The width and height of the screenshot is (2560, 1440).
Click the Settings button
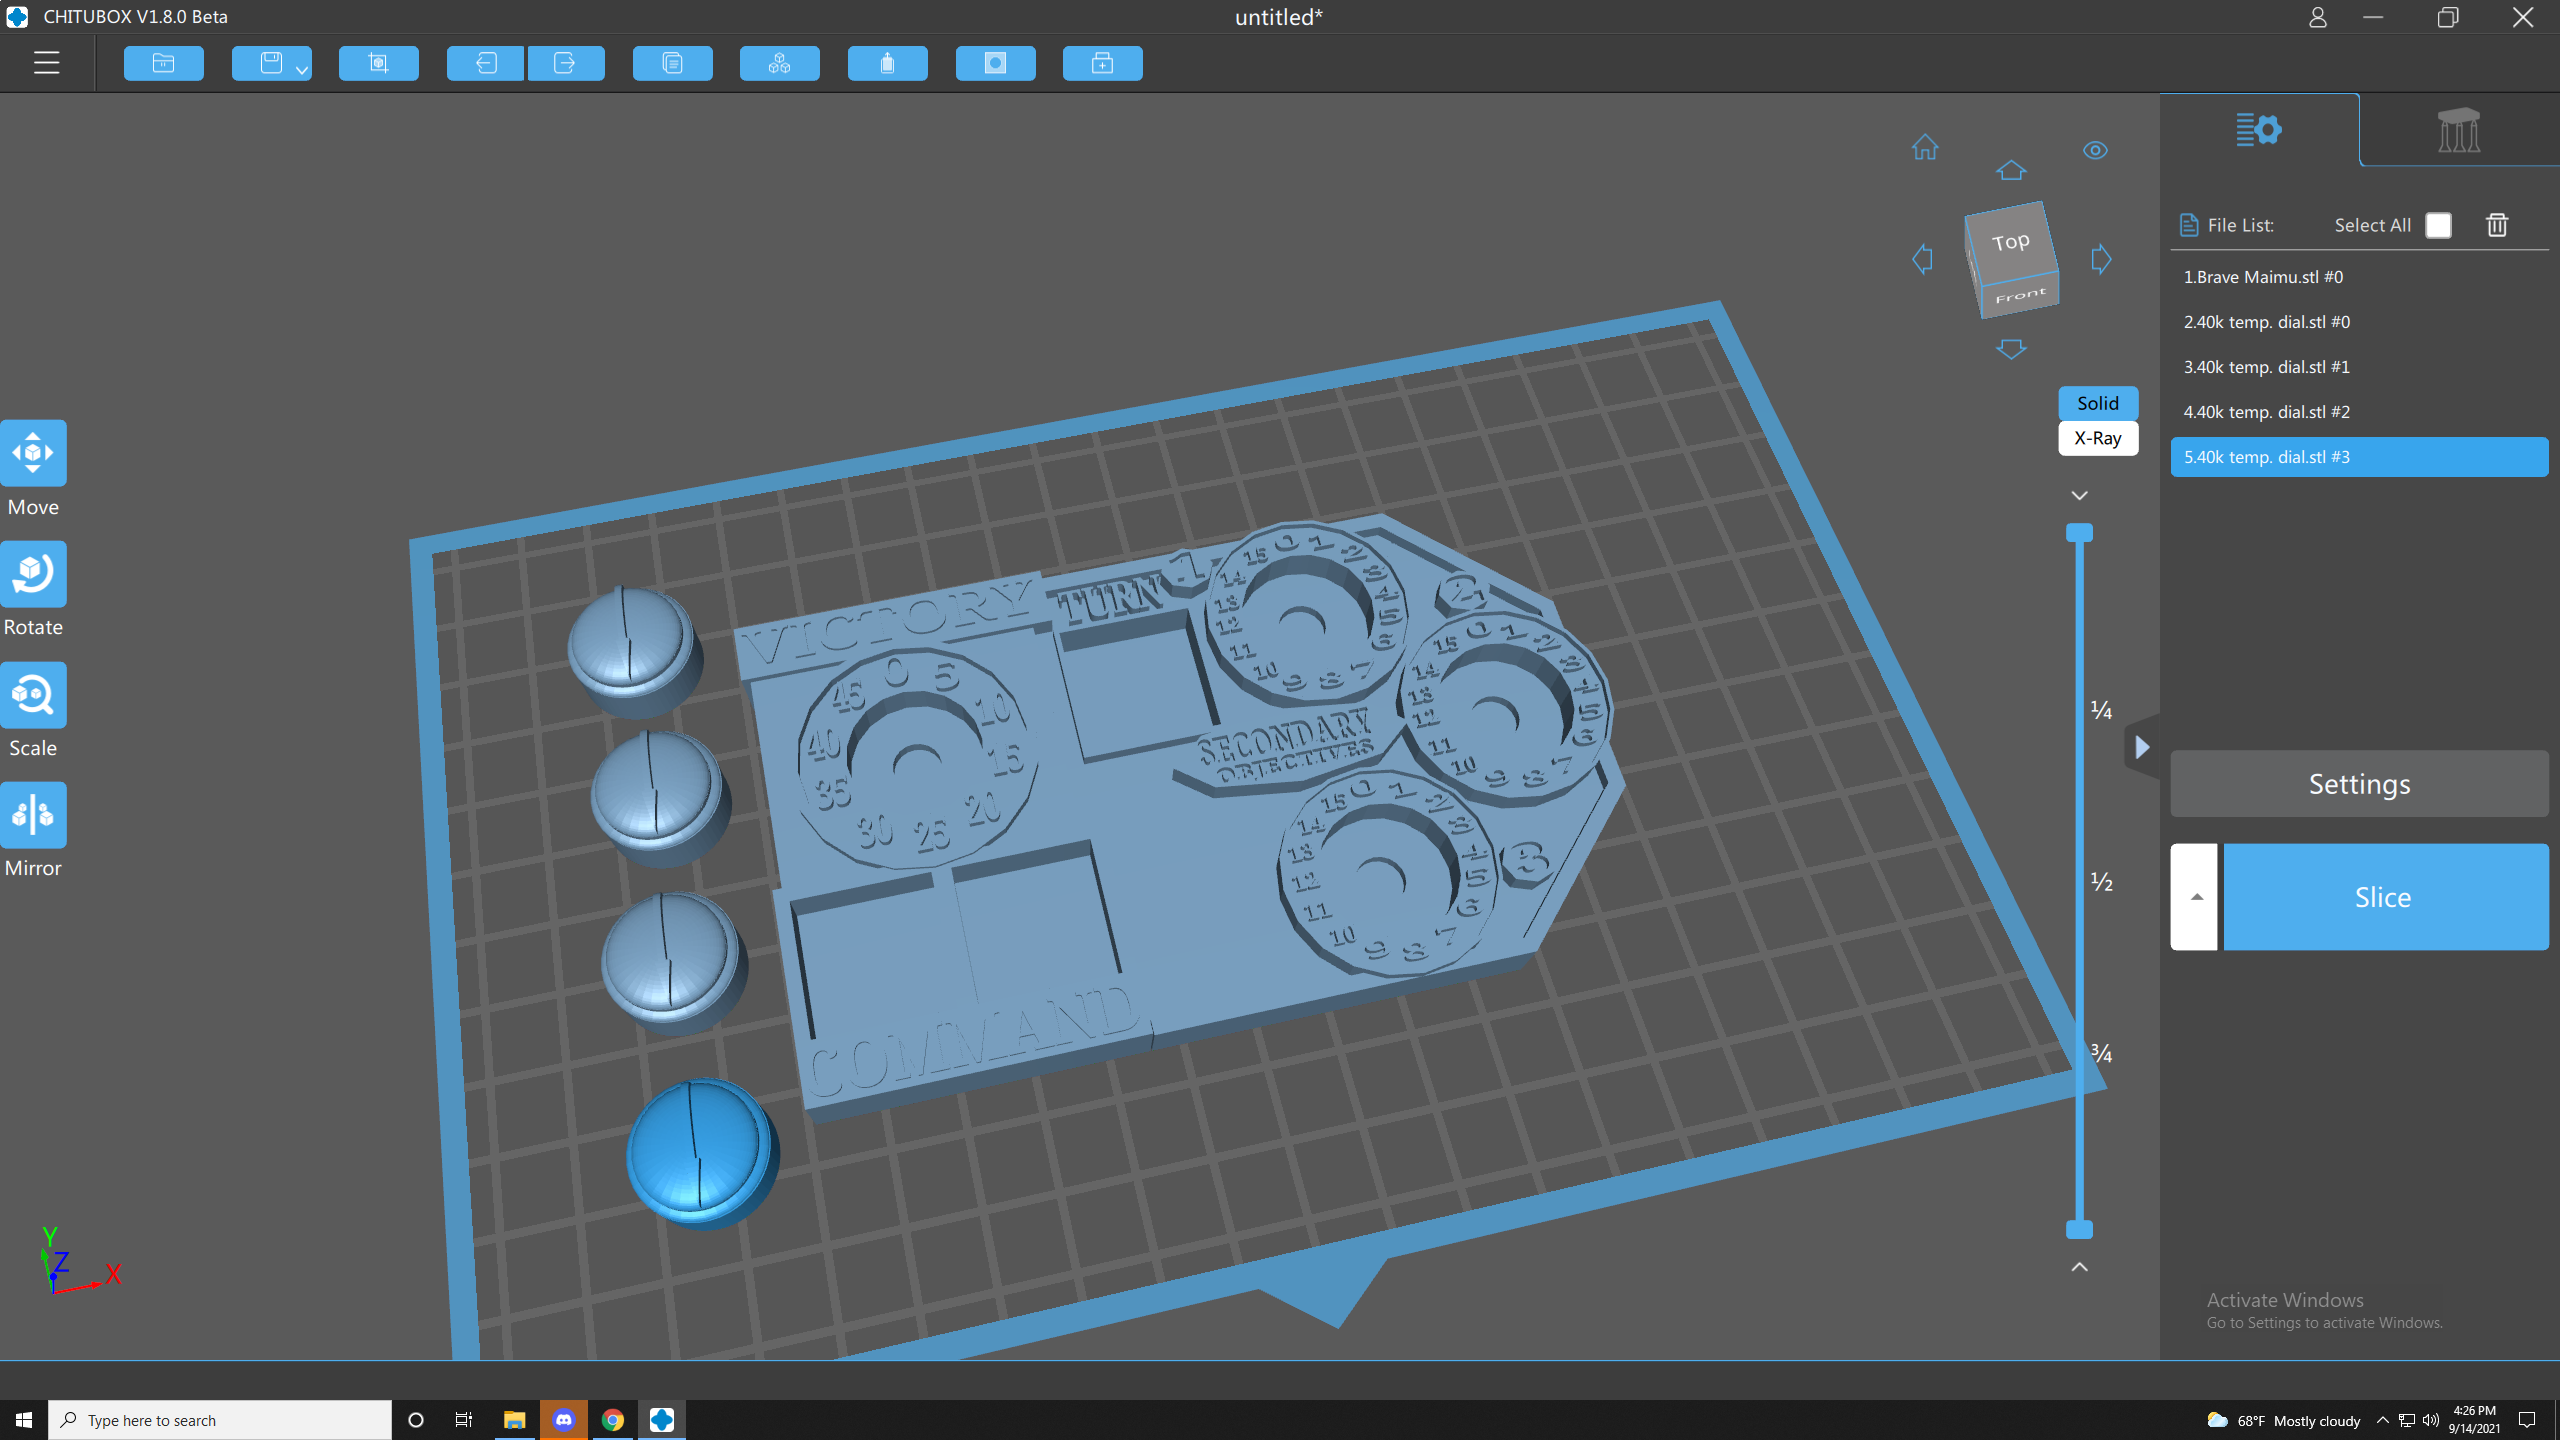[x=2358, y=784]
